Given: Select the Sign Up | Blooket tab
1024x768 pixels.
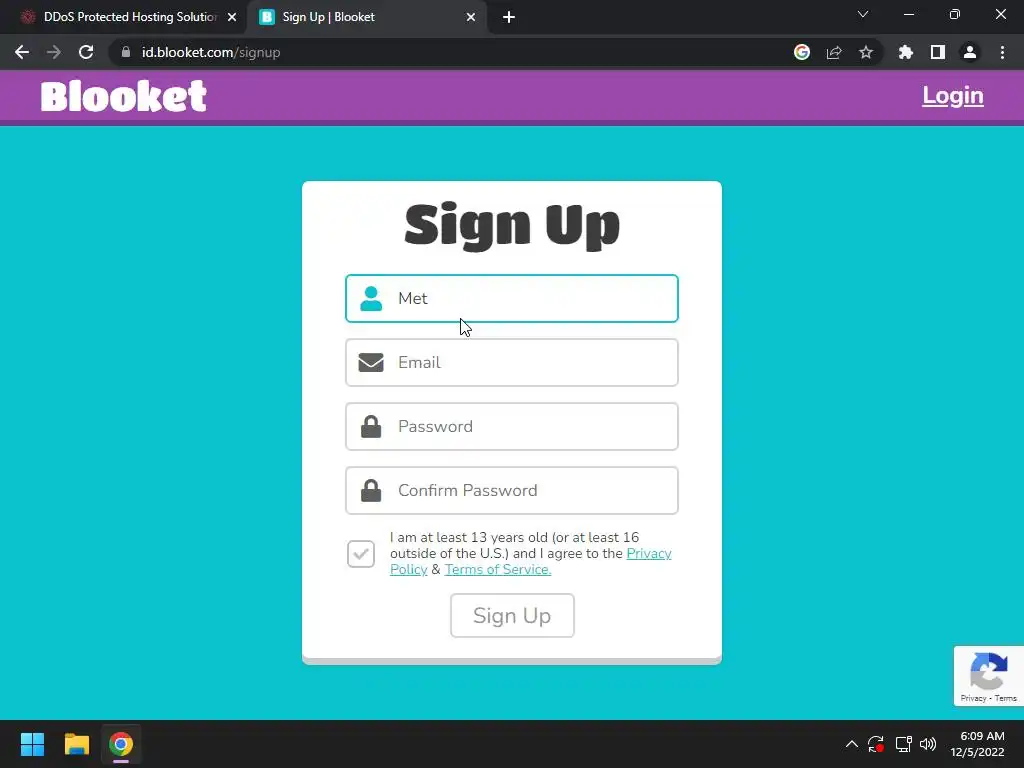Looking at the screenshot, I should tap(366, 17).
